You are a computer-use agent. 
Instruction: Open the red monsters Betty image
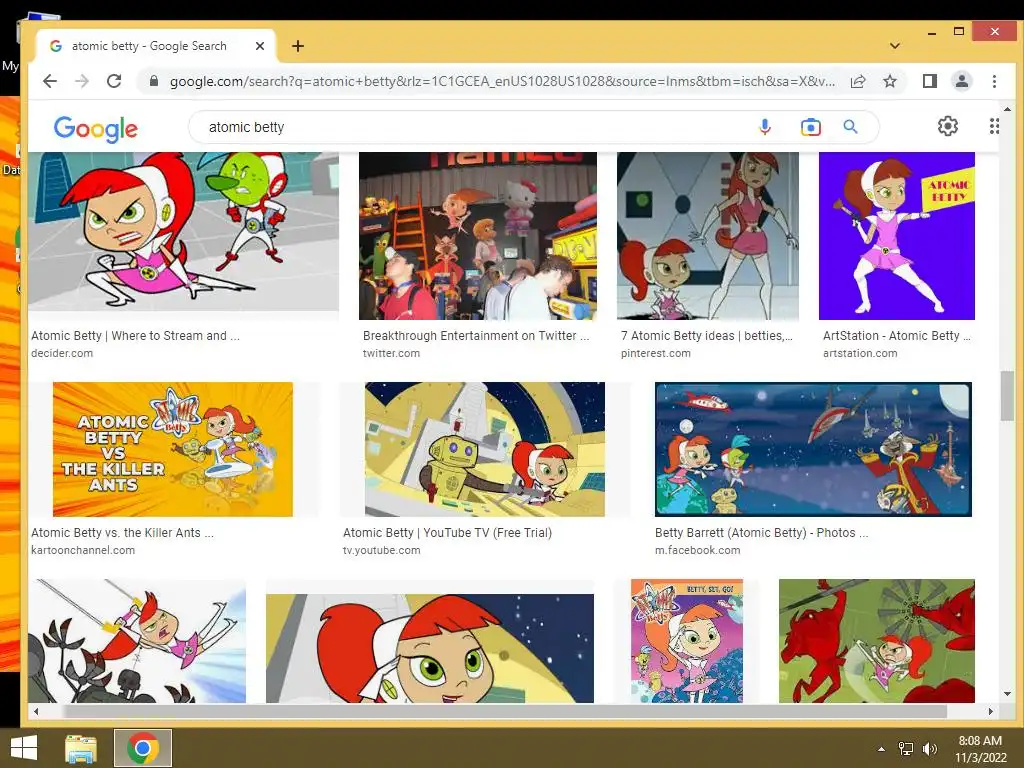pyautogui.click(x=877, y=641)
